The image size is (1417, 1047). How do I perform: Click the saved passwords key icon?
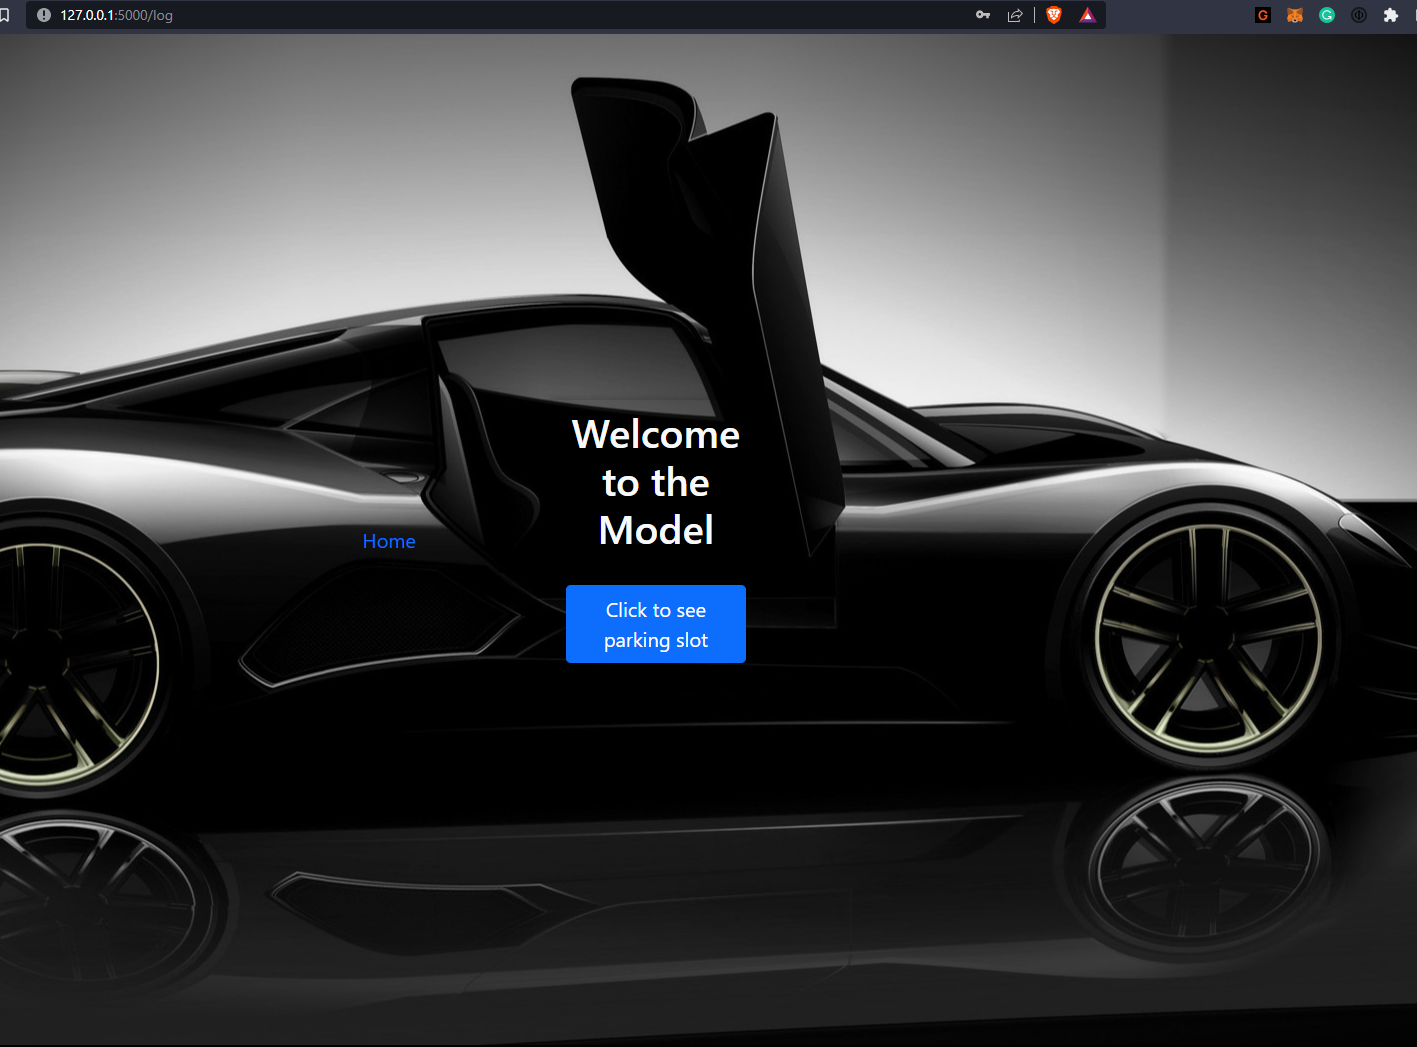(982, 15)
